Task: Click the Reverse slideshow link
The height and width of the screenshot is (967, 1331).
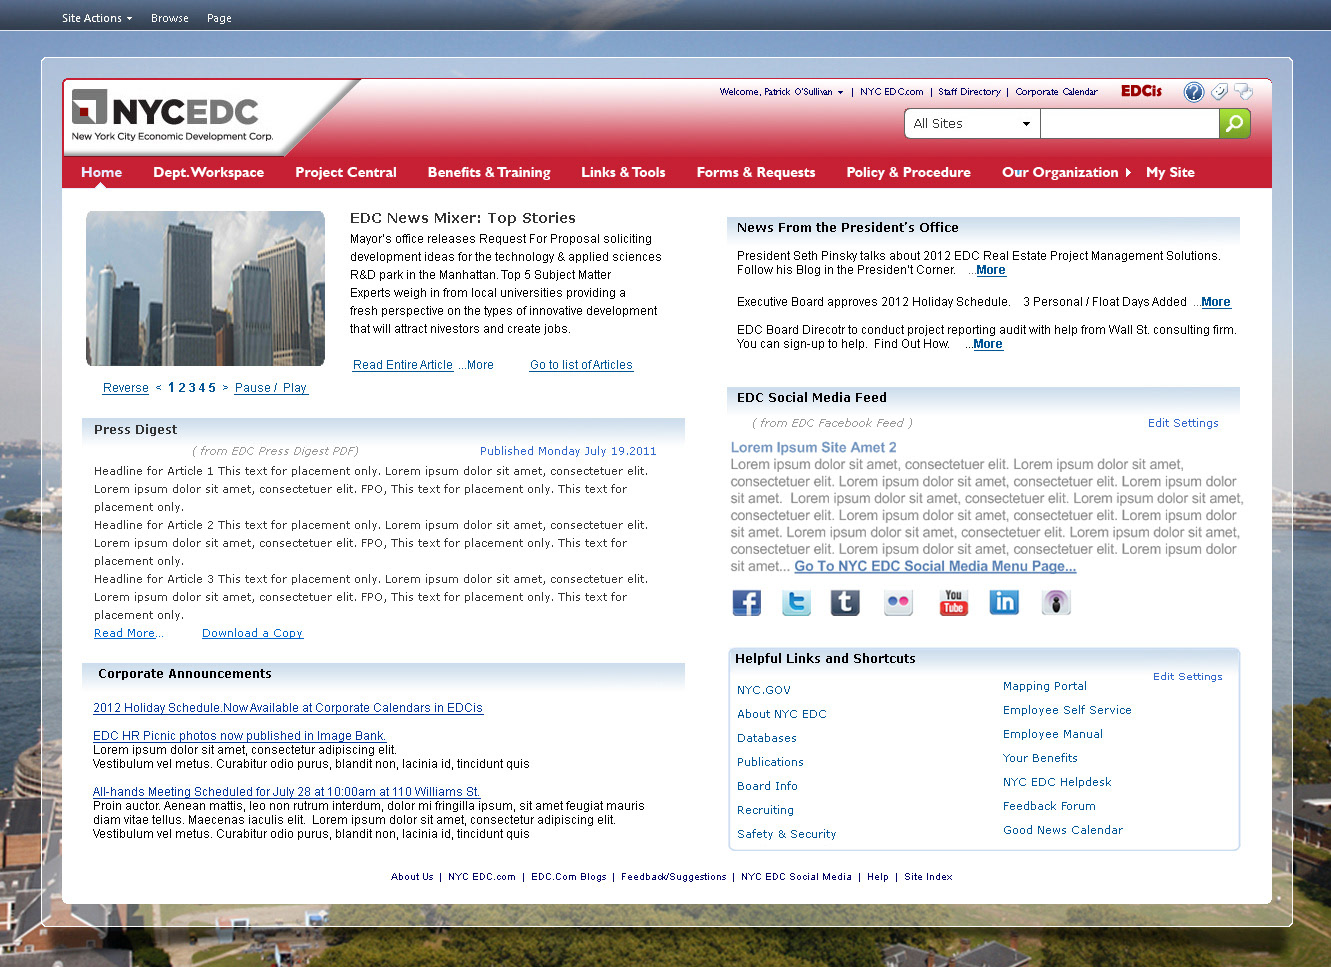Action: click(x=126, y=388)
